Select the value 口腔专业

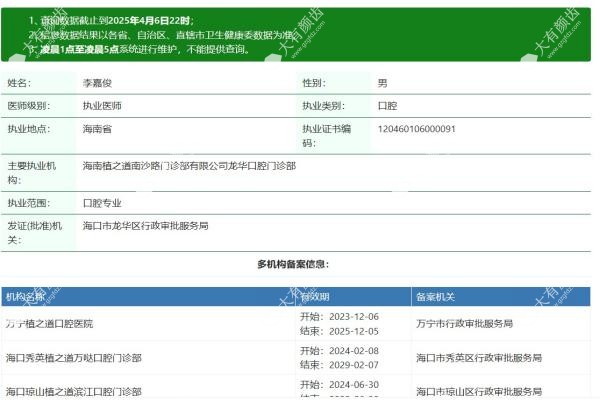pos(102,203)
